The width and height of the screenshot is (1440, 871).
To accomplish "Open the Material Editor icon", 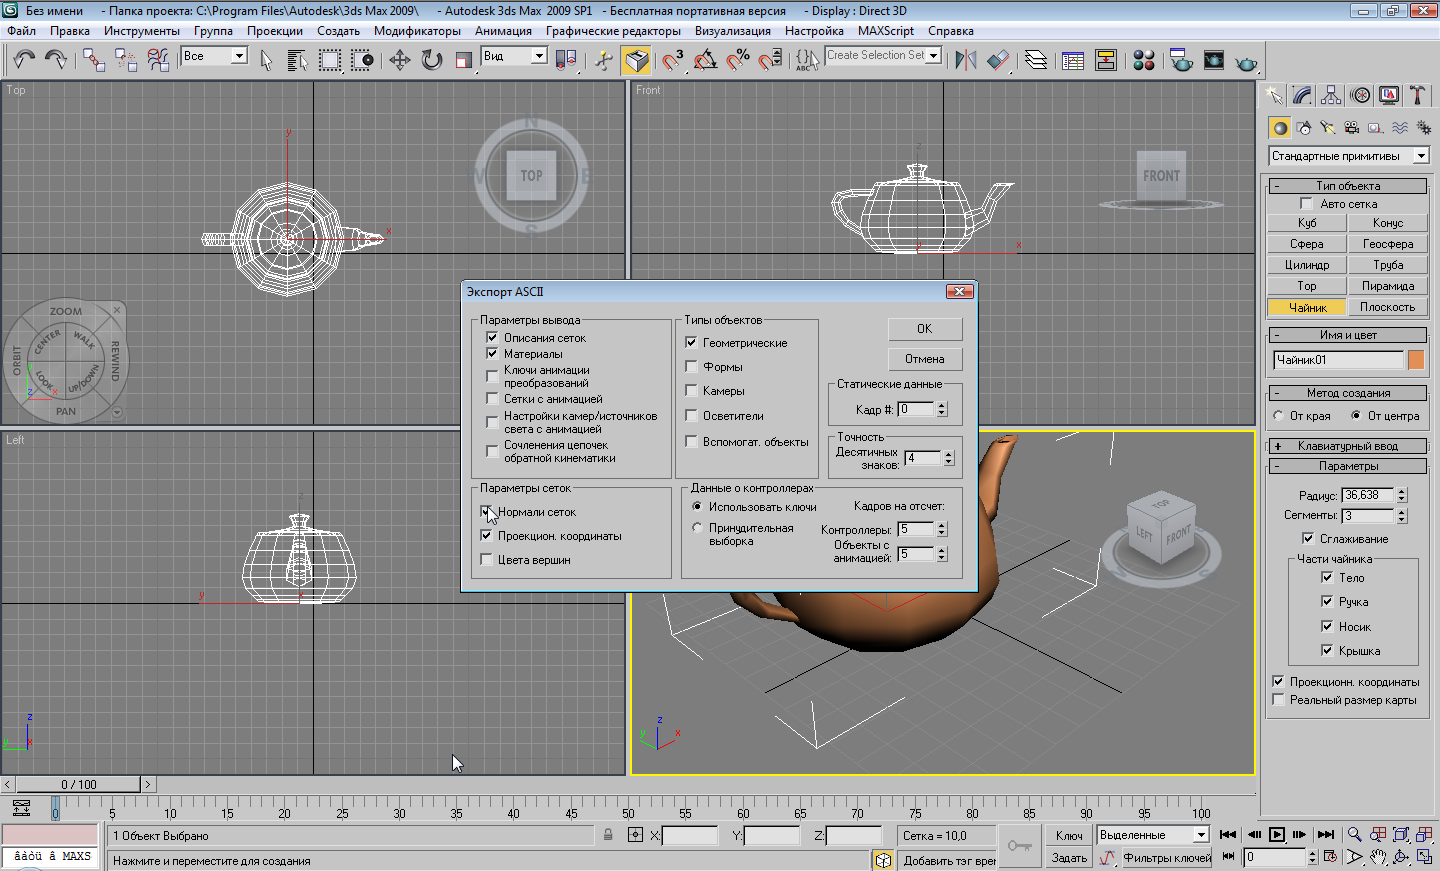I will click(1144, 60).
